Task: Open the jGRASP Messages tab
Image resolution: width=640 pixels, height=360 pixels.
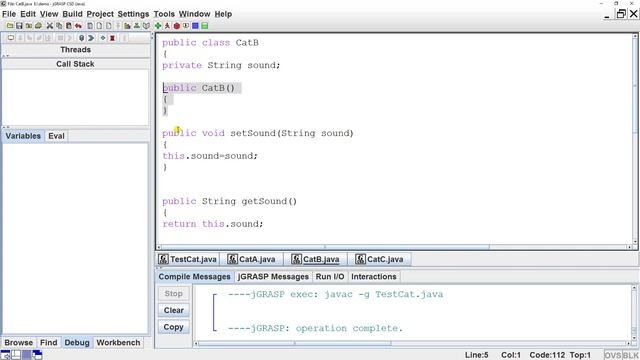Action: tap(273, 277)
